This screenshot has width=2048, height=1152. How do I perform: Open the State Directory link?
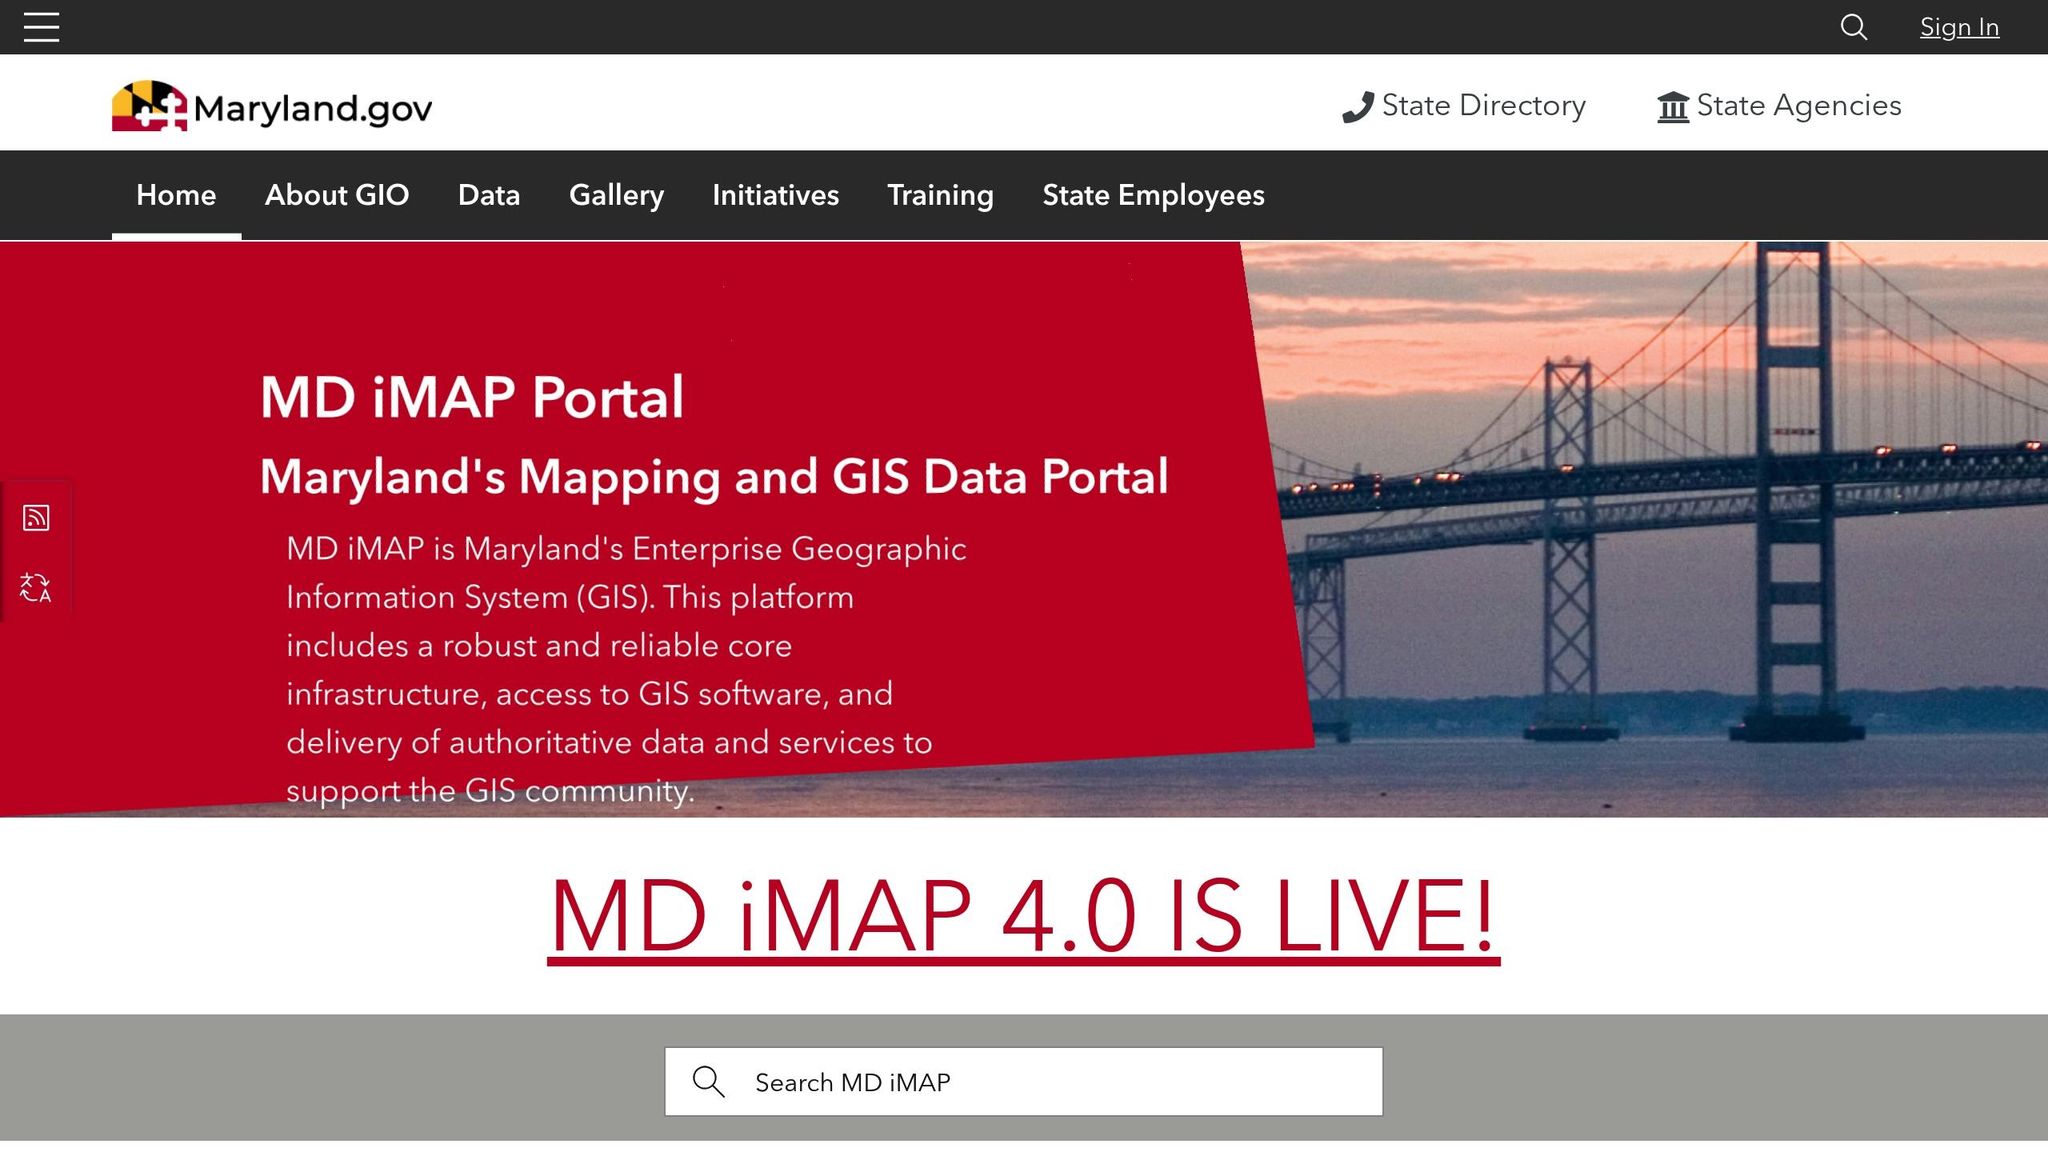(x=1463, y=106)
